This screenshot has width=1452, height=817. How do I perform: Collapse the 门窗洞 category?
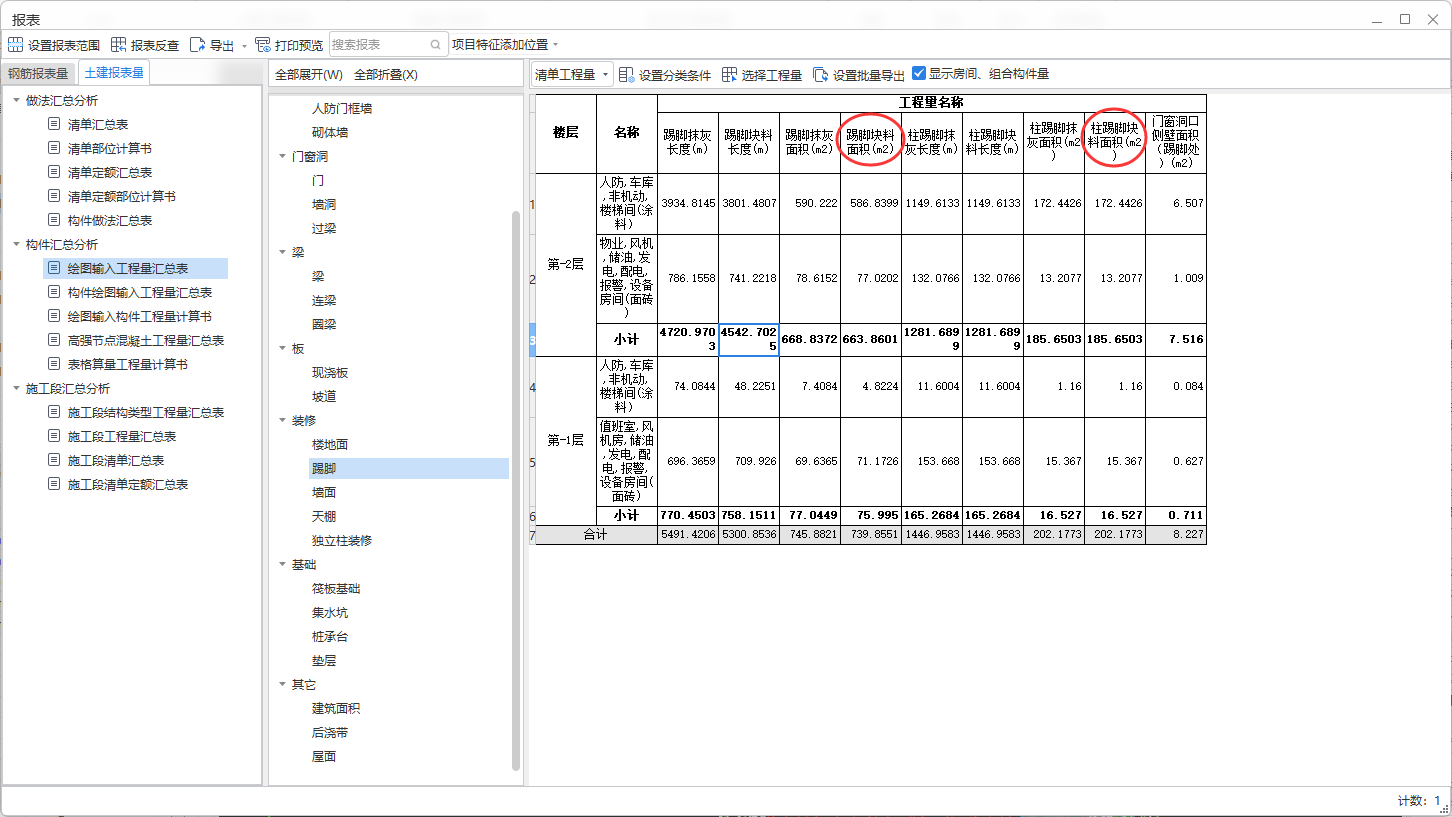point(282,156)
